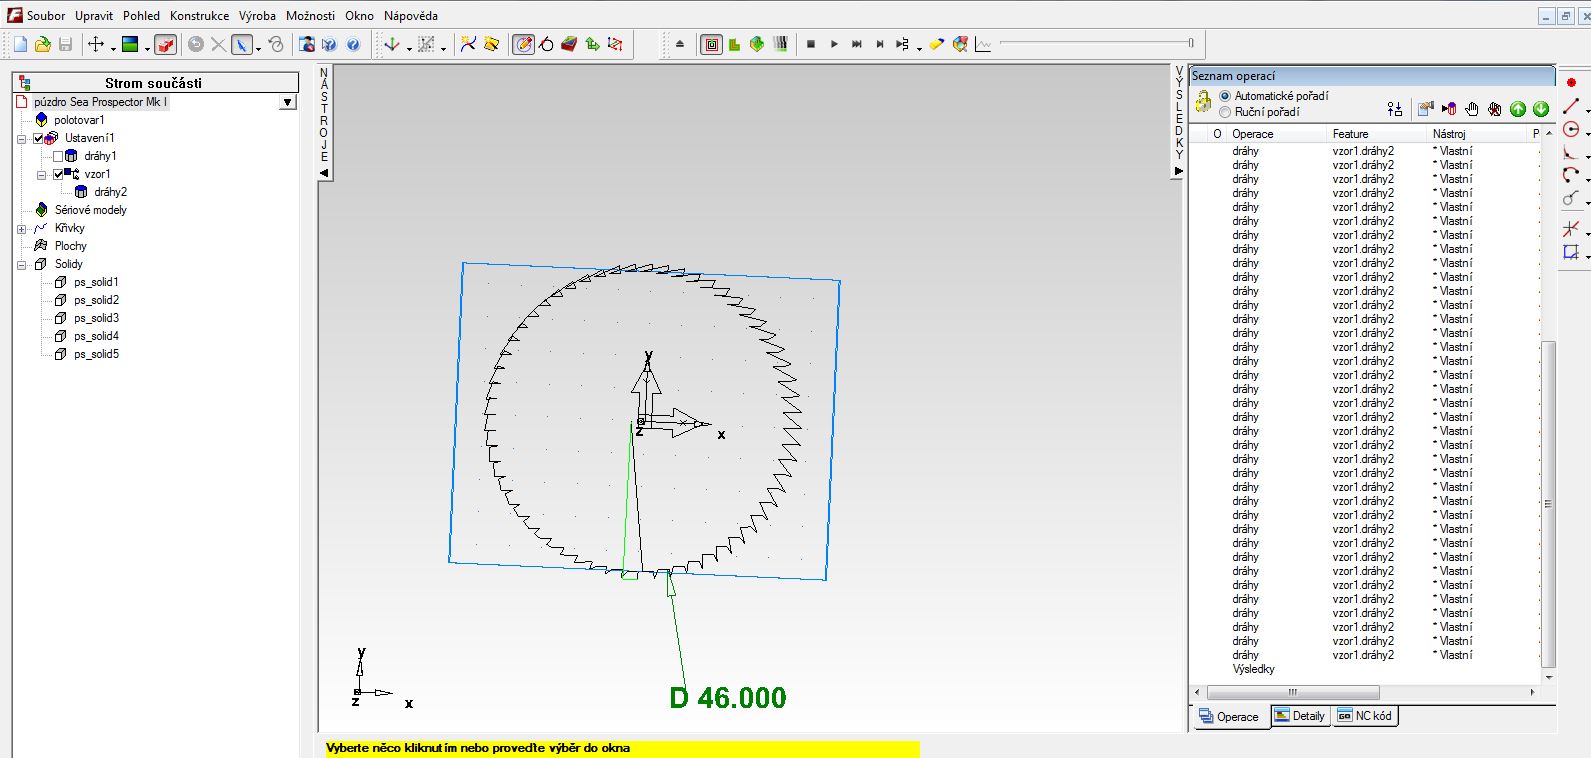Uncheck the Ustavení1 checkbox
Screen dimensions: 1591x758
click(x=39, y=138)
